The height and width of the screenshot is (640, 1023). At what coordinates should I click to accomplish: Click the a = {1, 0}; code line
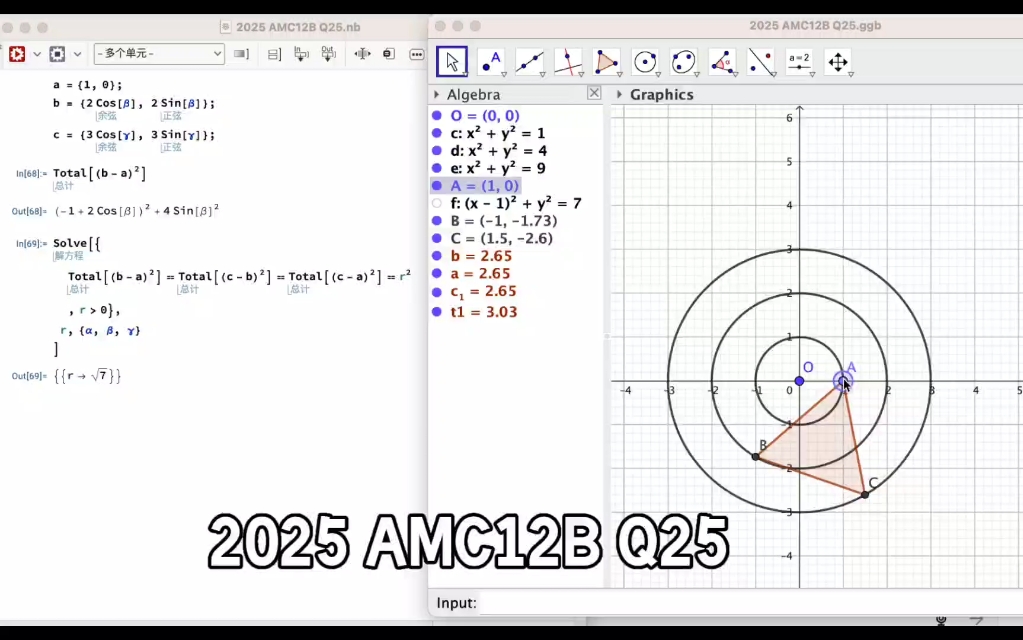pos(87,85)
